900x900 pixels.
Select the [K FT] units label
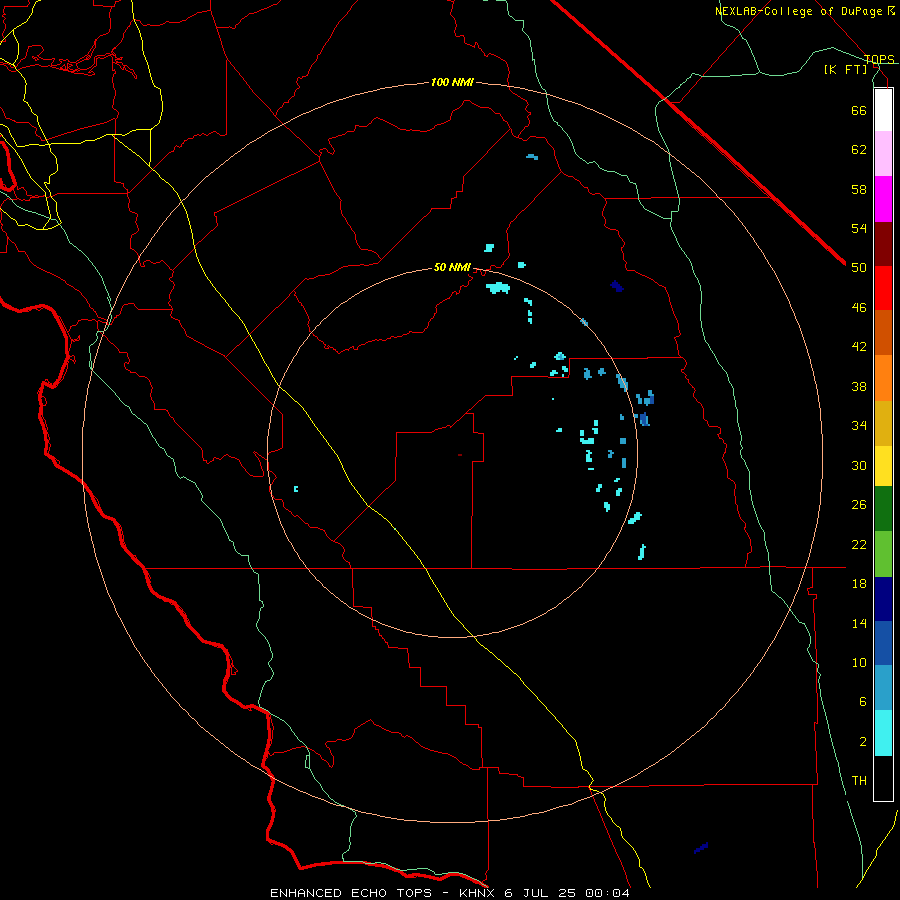tap(846, 69)
